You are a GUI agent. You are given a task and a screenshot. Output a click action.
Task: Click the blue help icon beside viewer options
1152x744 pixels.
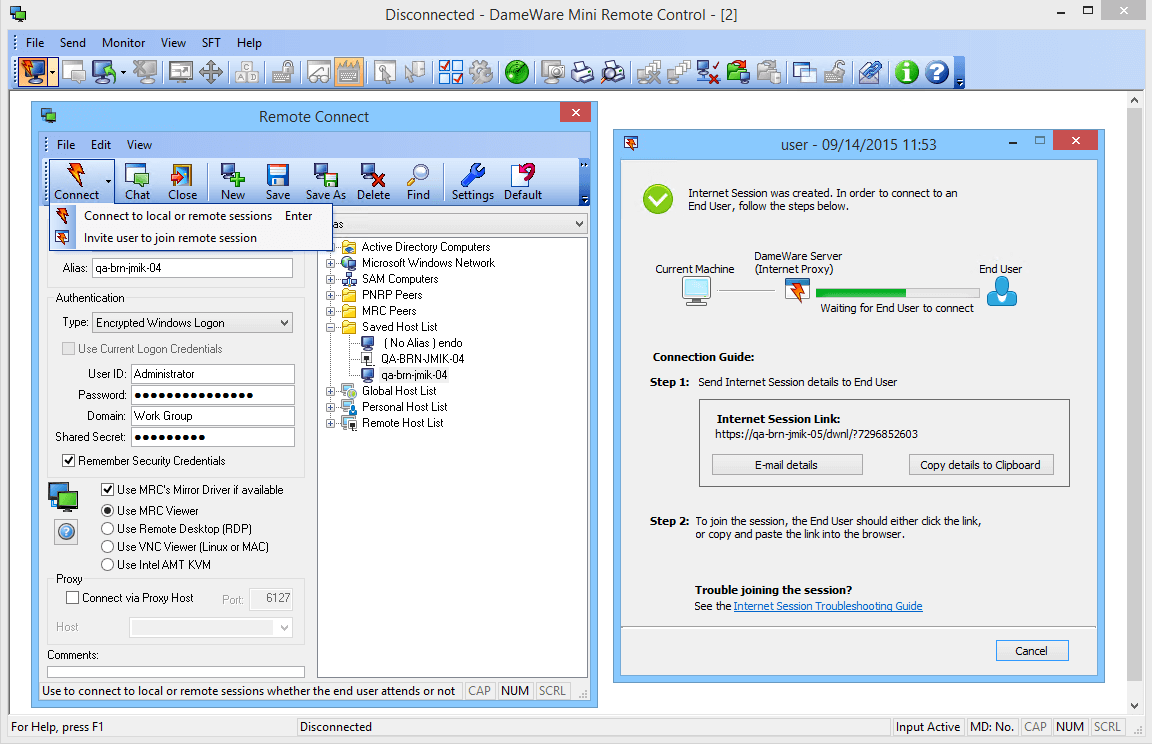[66, 531]
